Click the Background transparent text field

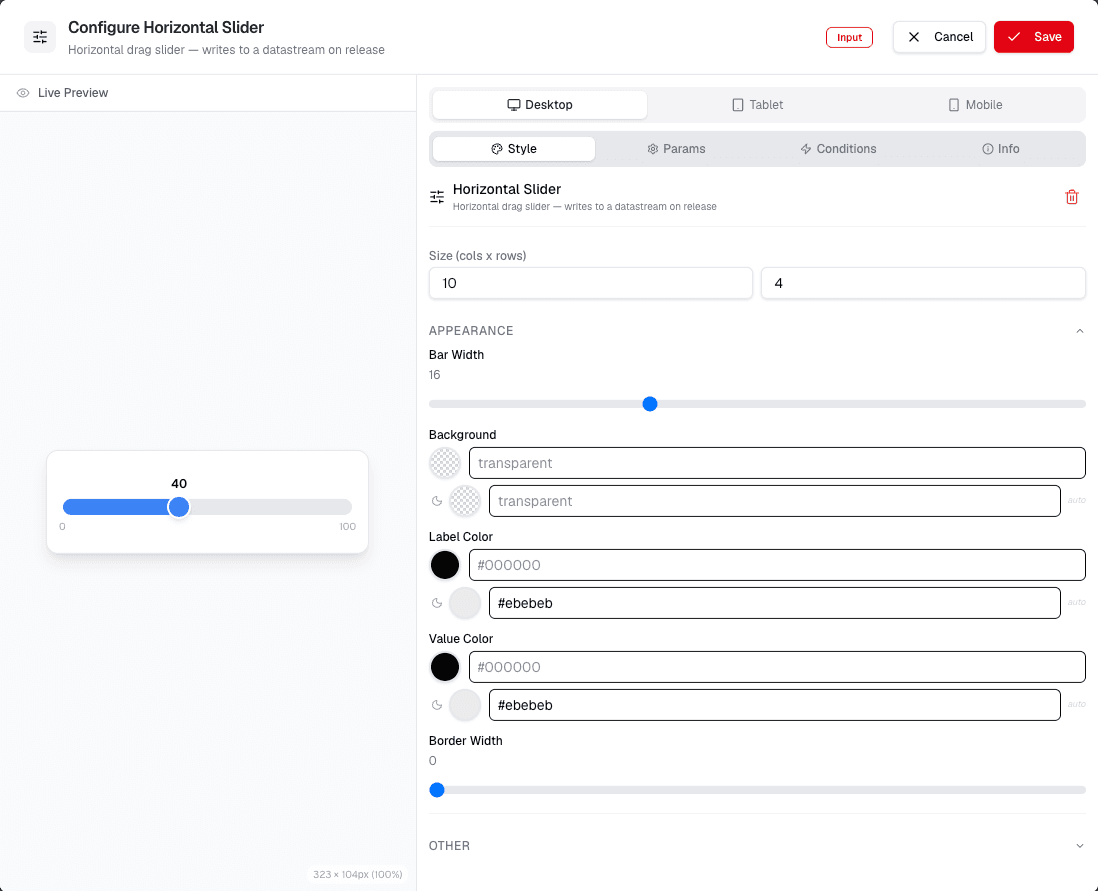pyautogui.click(x=777, y=463)
